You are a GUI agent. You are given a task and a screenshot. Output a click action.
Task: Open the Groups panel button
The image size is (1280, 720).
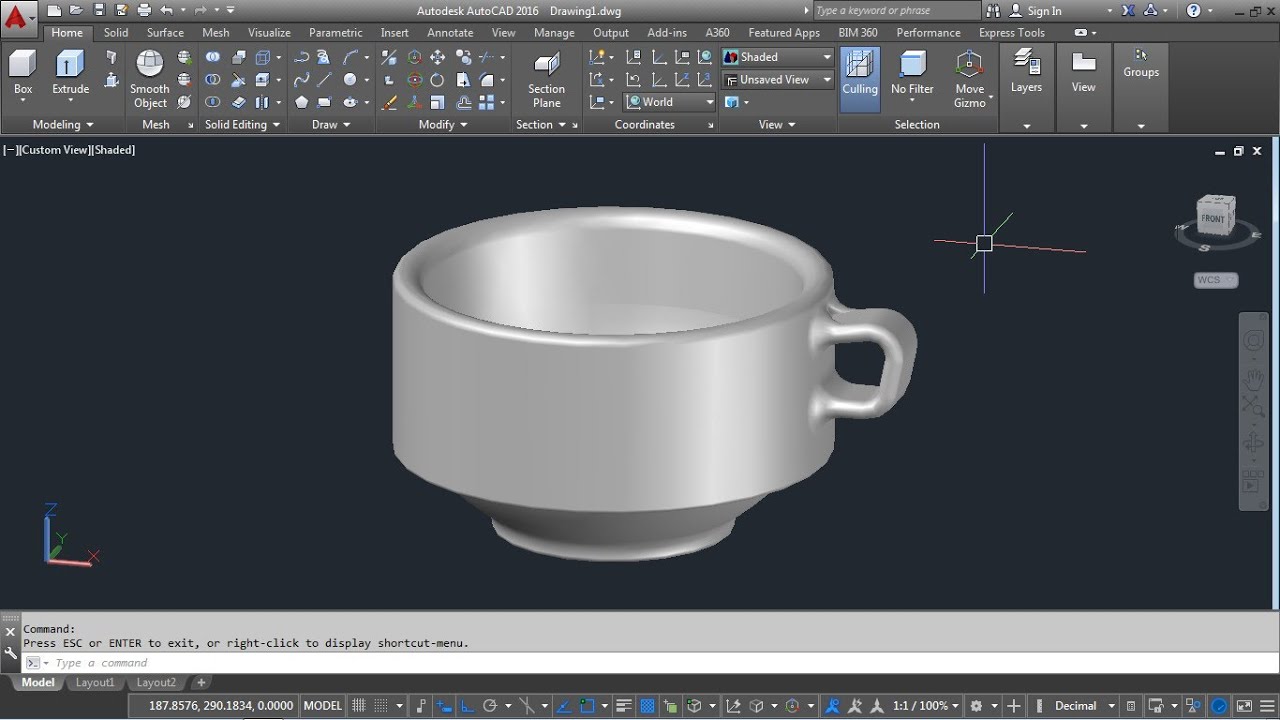click(1141, 64)
